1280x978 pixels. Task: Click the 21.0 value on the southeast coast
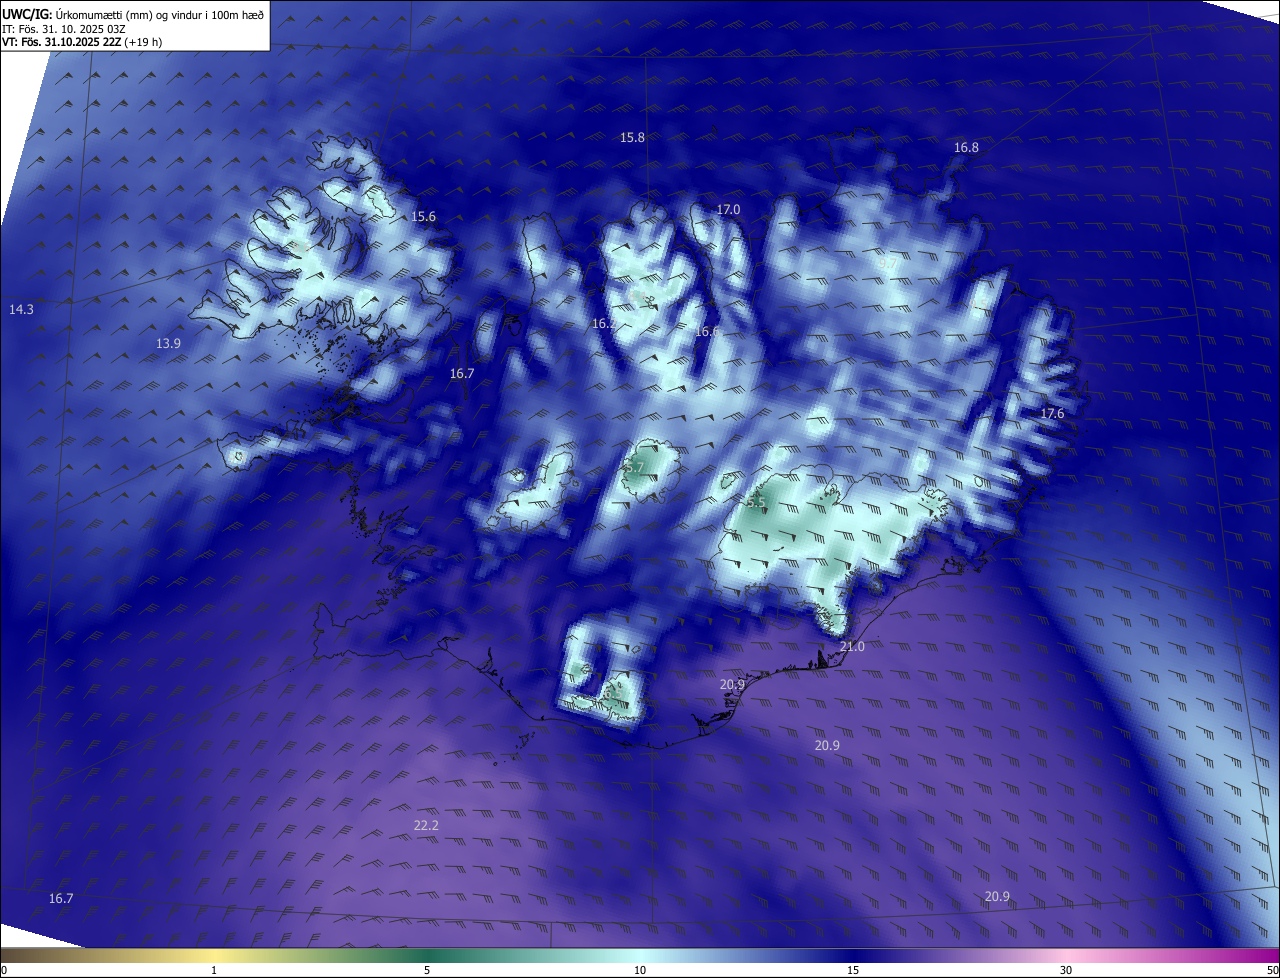[852, 647]
